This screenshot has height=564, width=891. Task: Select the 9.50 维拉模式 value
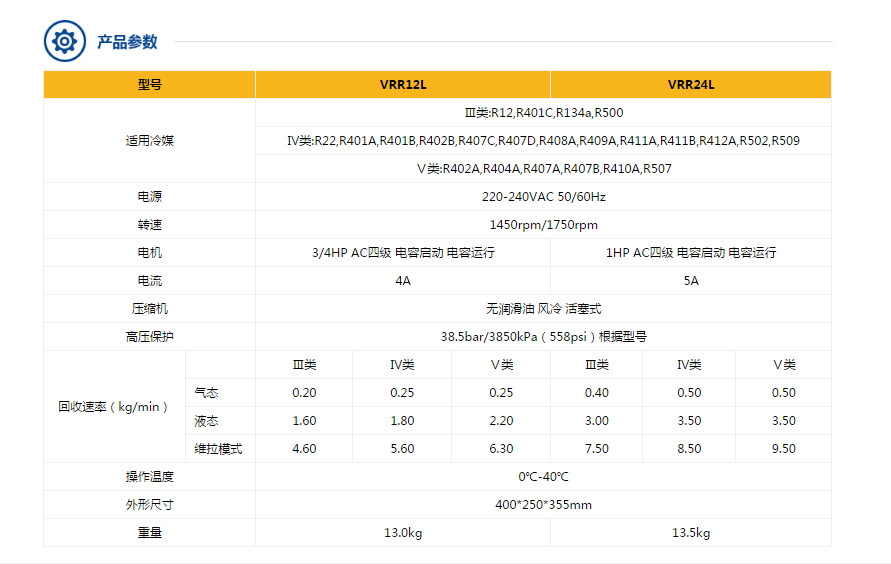click(784, 449)
